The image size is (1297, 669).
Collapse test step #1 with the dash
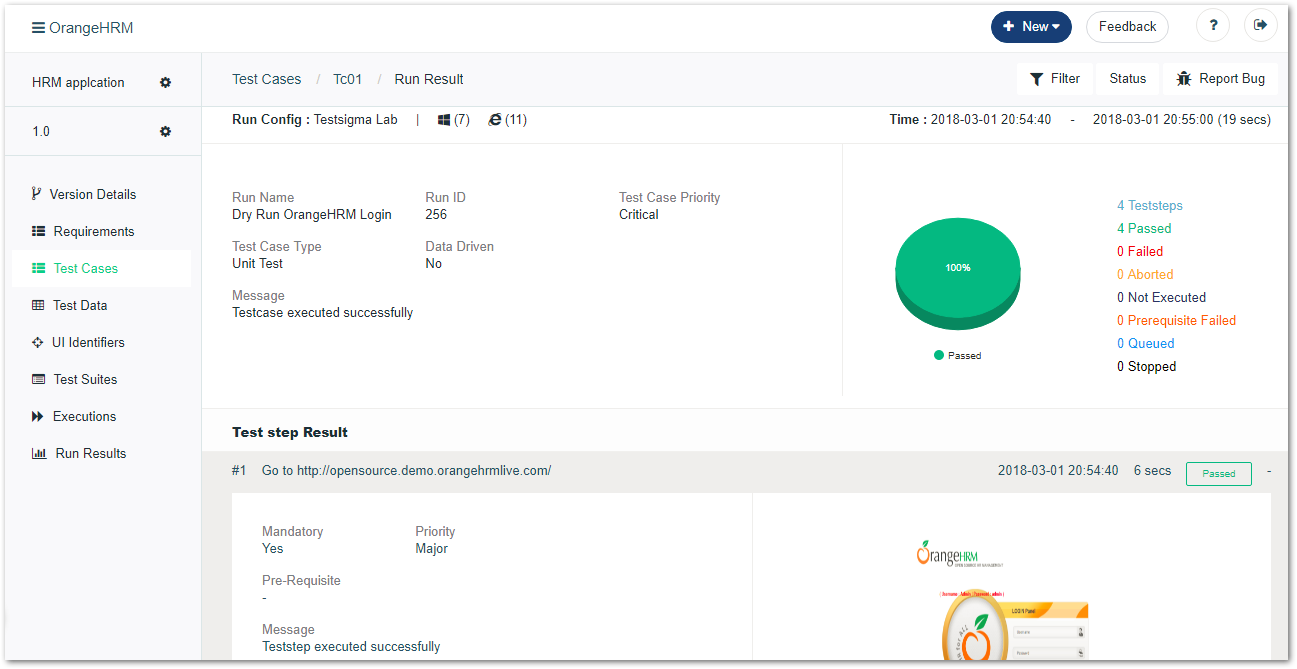click(1269, 471)
